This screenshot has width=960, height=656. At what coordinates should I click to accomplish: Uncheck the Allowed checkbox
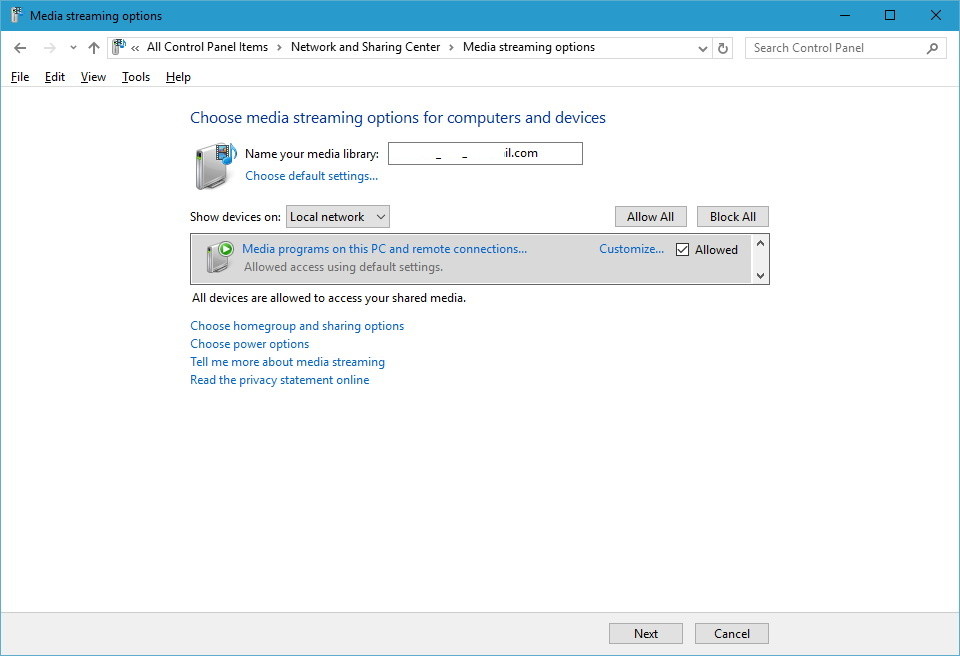click(x=683, y=250)
